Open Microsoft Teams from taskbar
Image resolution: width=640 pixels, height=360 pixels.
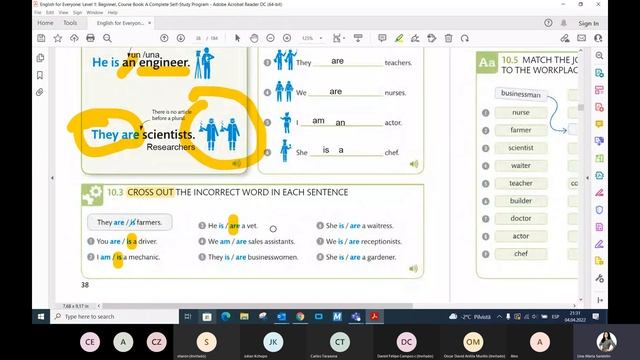point(356,316)
